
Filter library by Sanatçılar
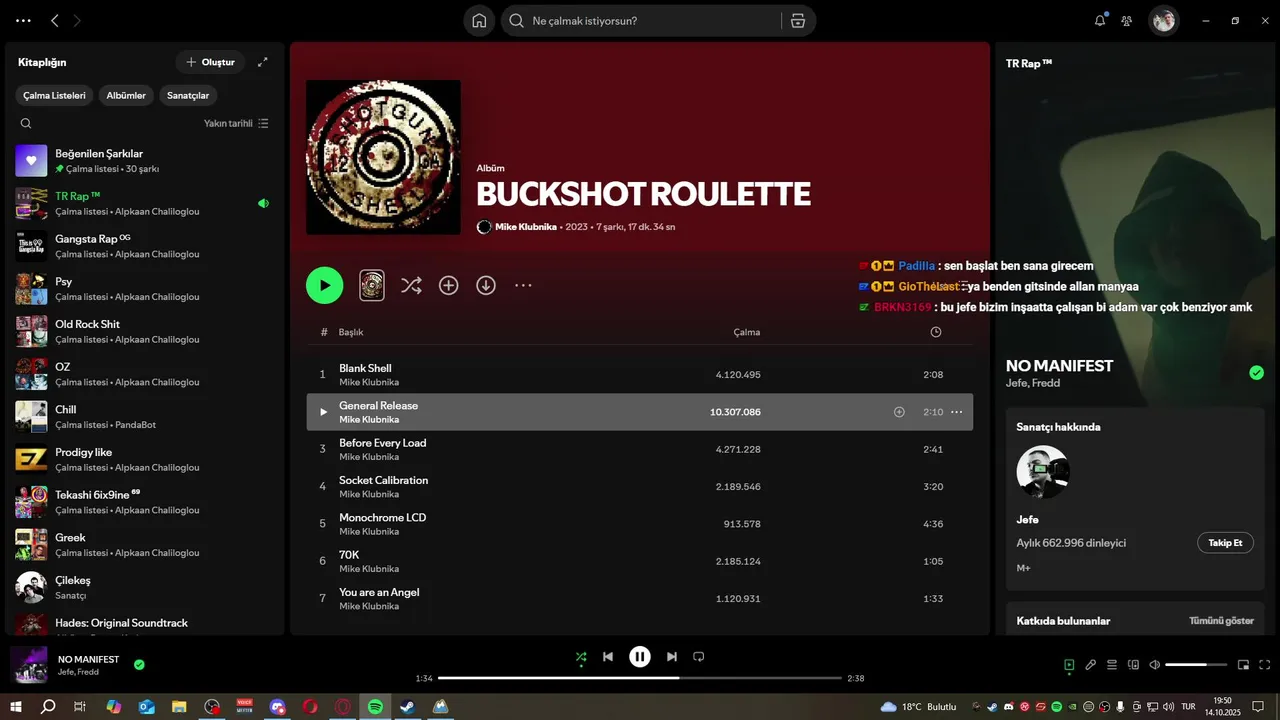188,96
